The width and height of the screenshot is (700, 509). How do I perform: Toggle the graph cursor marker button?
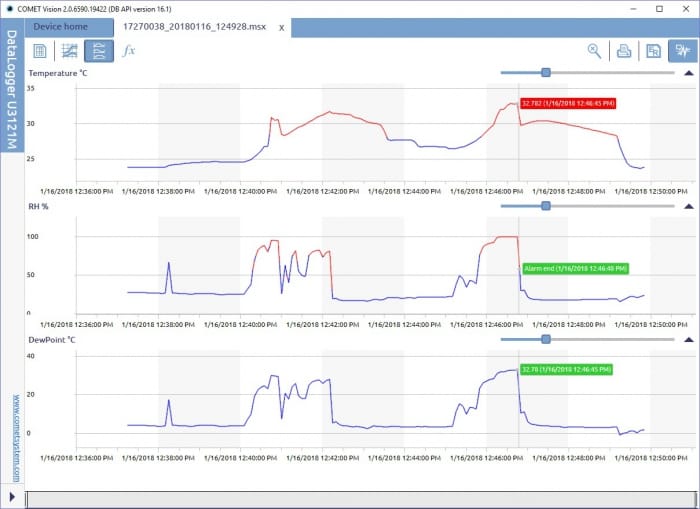tap(682, 51)
